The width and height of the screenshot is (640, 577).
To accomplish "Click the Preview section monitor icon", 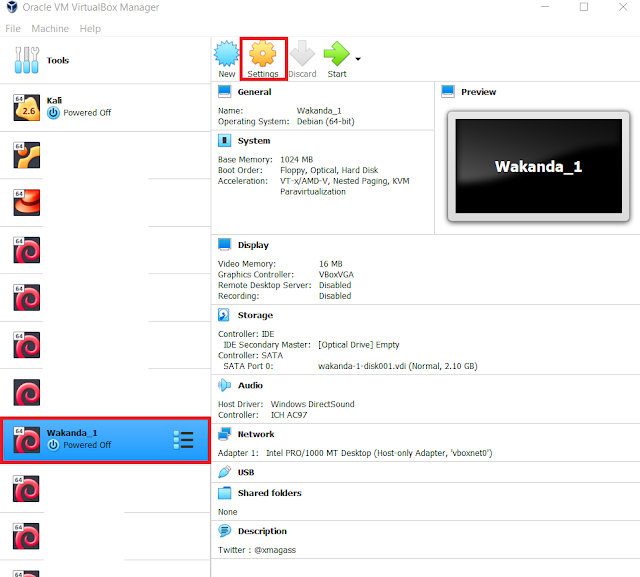I will pyautogui.click(x=448, y=91).
